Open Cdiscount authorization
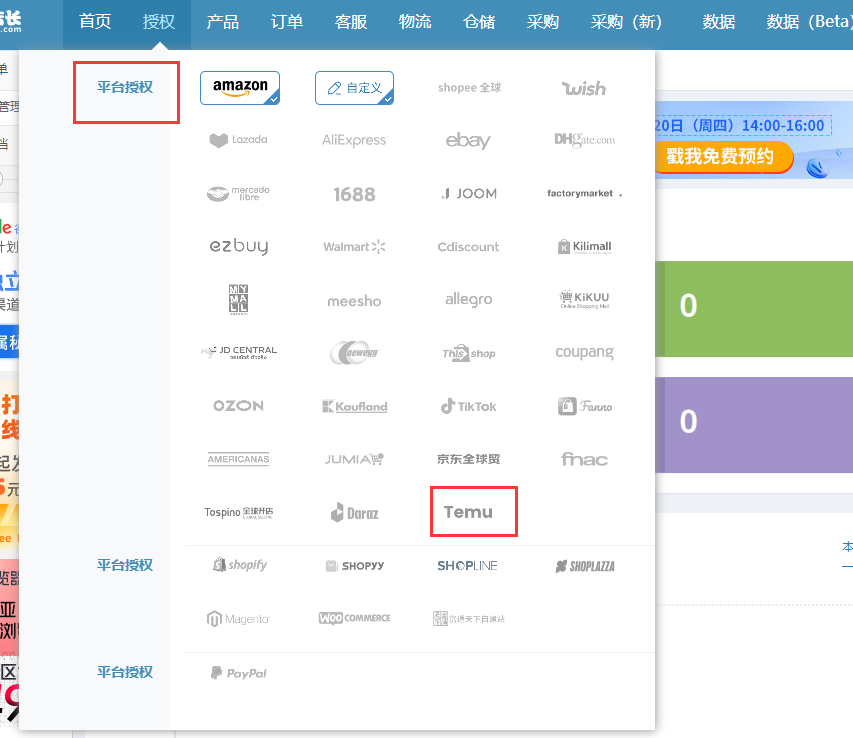 (x=468, y=247)
